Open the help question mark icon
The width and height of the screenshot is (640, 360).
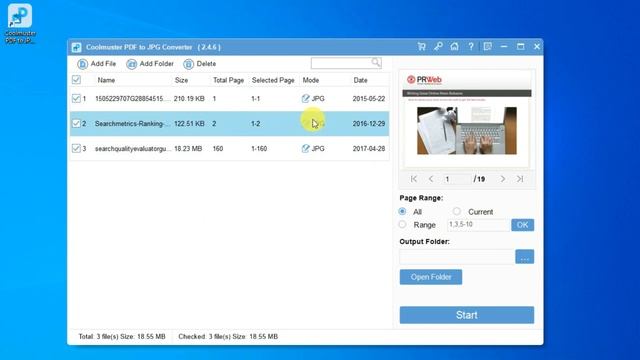(471, 47)
